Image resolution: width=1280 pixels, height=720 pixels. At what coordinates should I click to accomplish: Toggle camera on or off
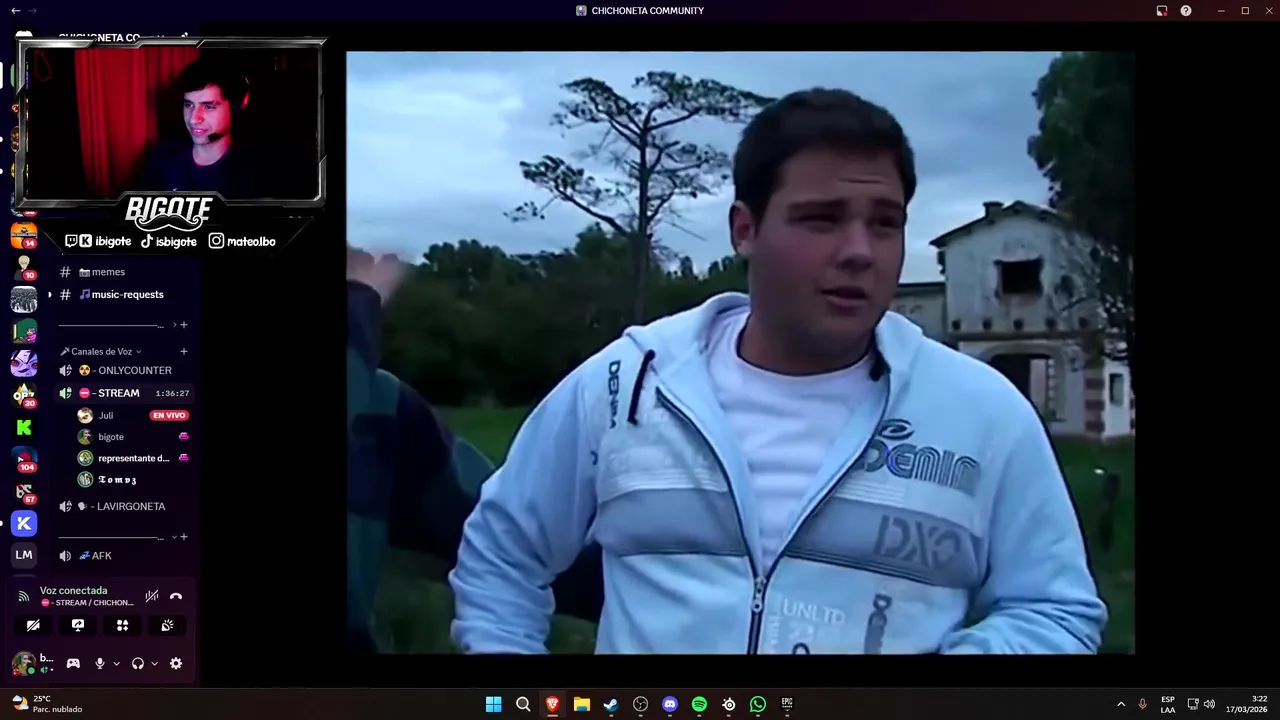33,625
